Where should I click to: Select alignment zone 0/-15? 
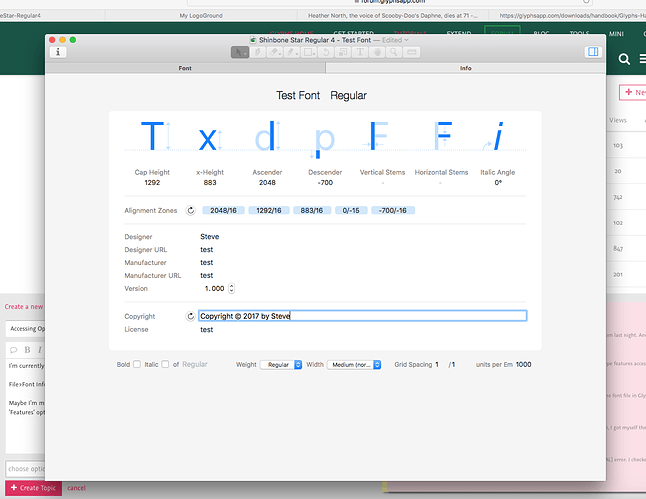tap(351, 211)
